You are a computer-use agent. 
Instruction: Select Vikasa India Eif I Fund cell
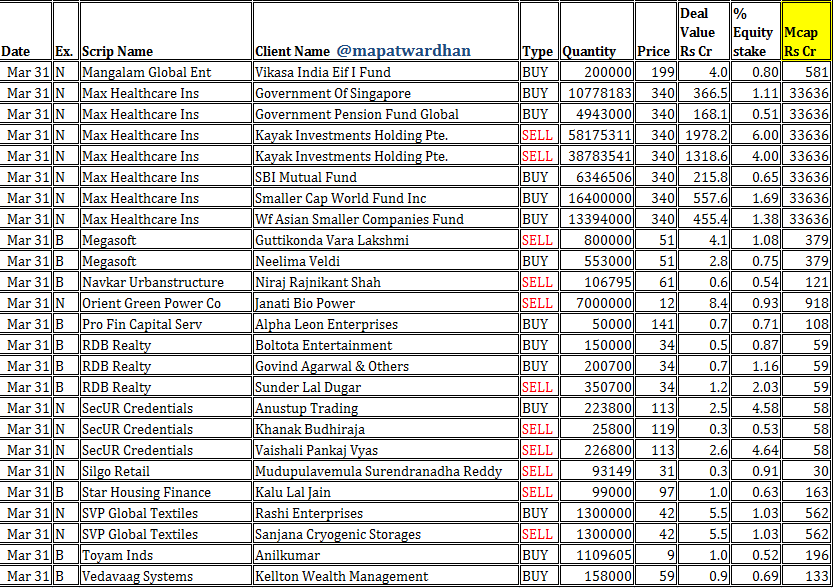386,72
